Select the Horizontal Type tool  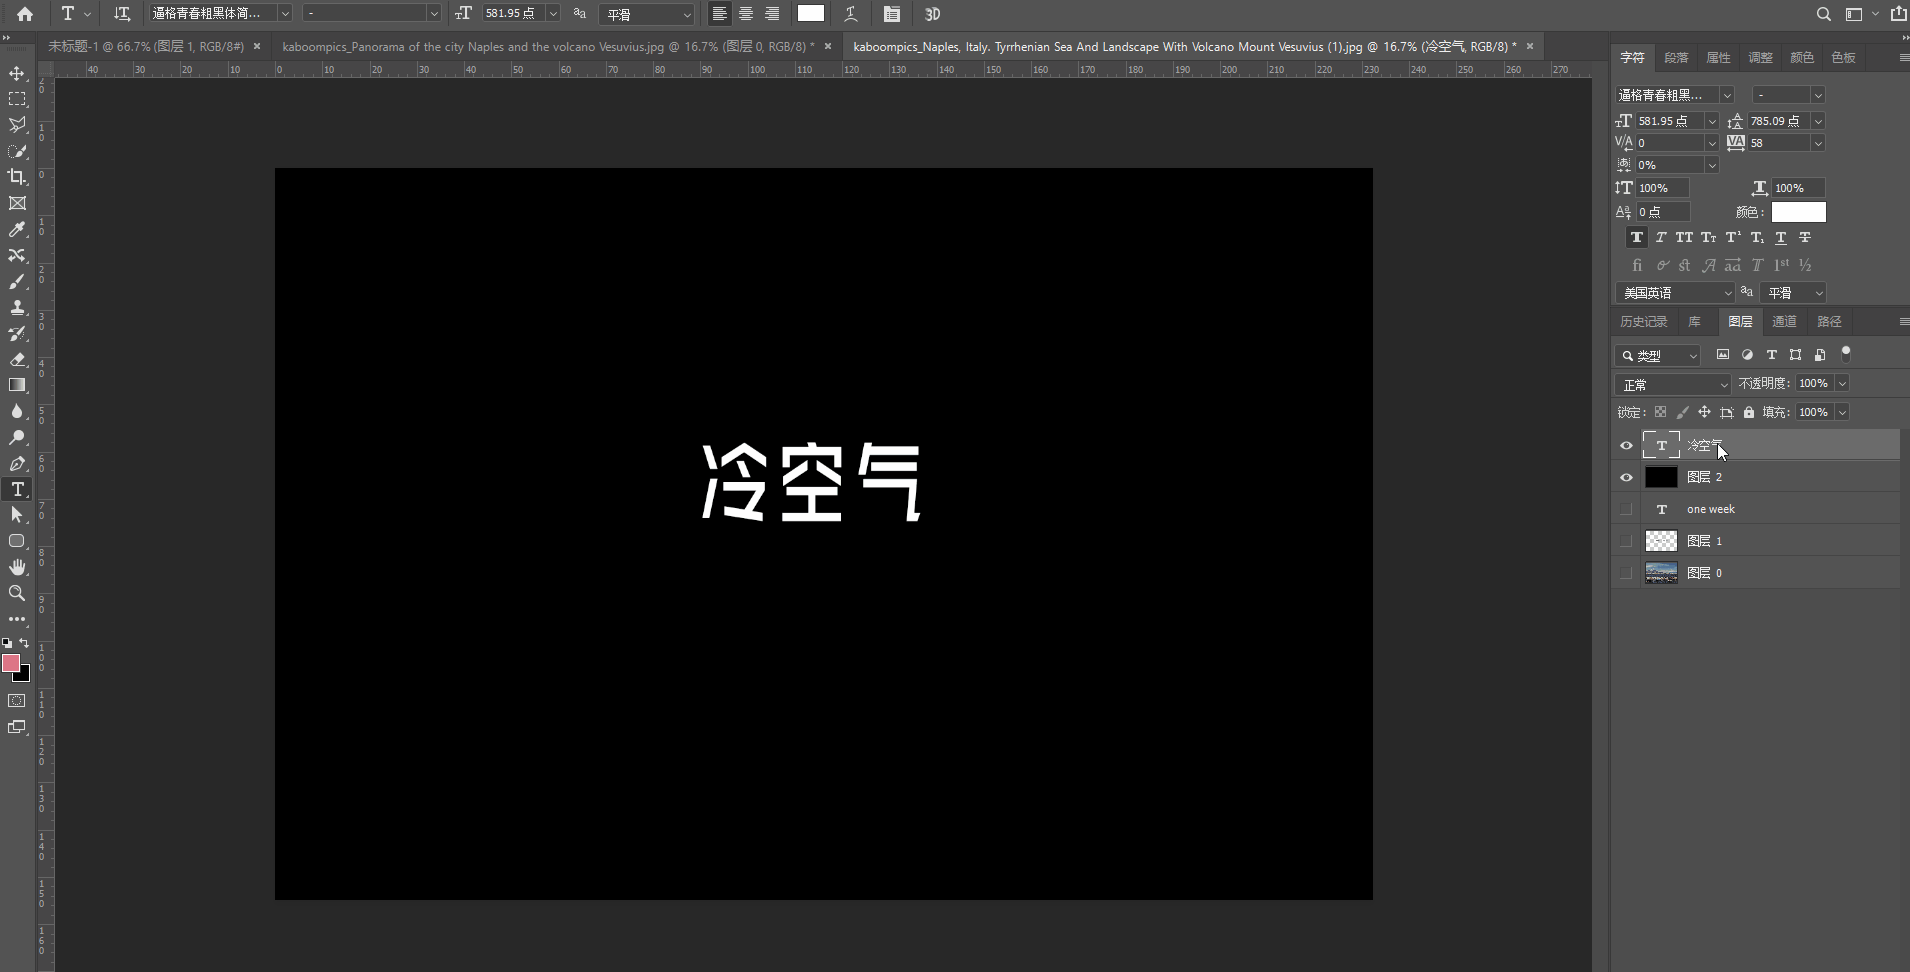(x=17, y=489)
